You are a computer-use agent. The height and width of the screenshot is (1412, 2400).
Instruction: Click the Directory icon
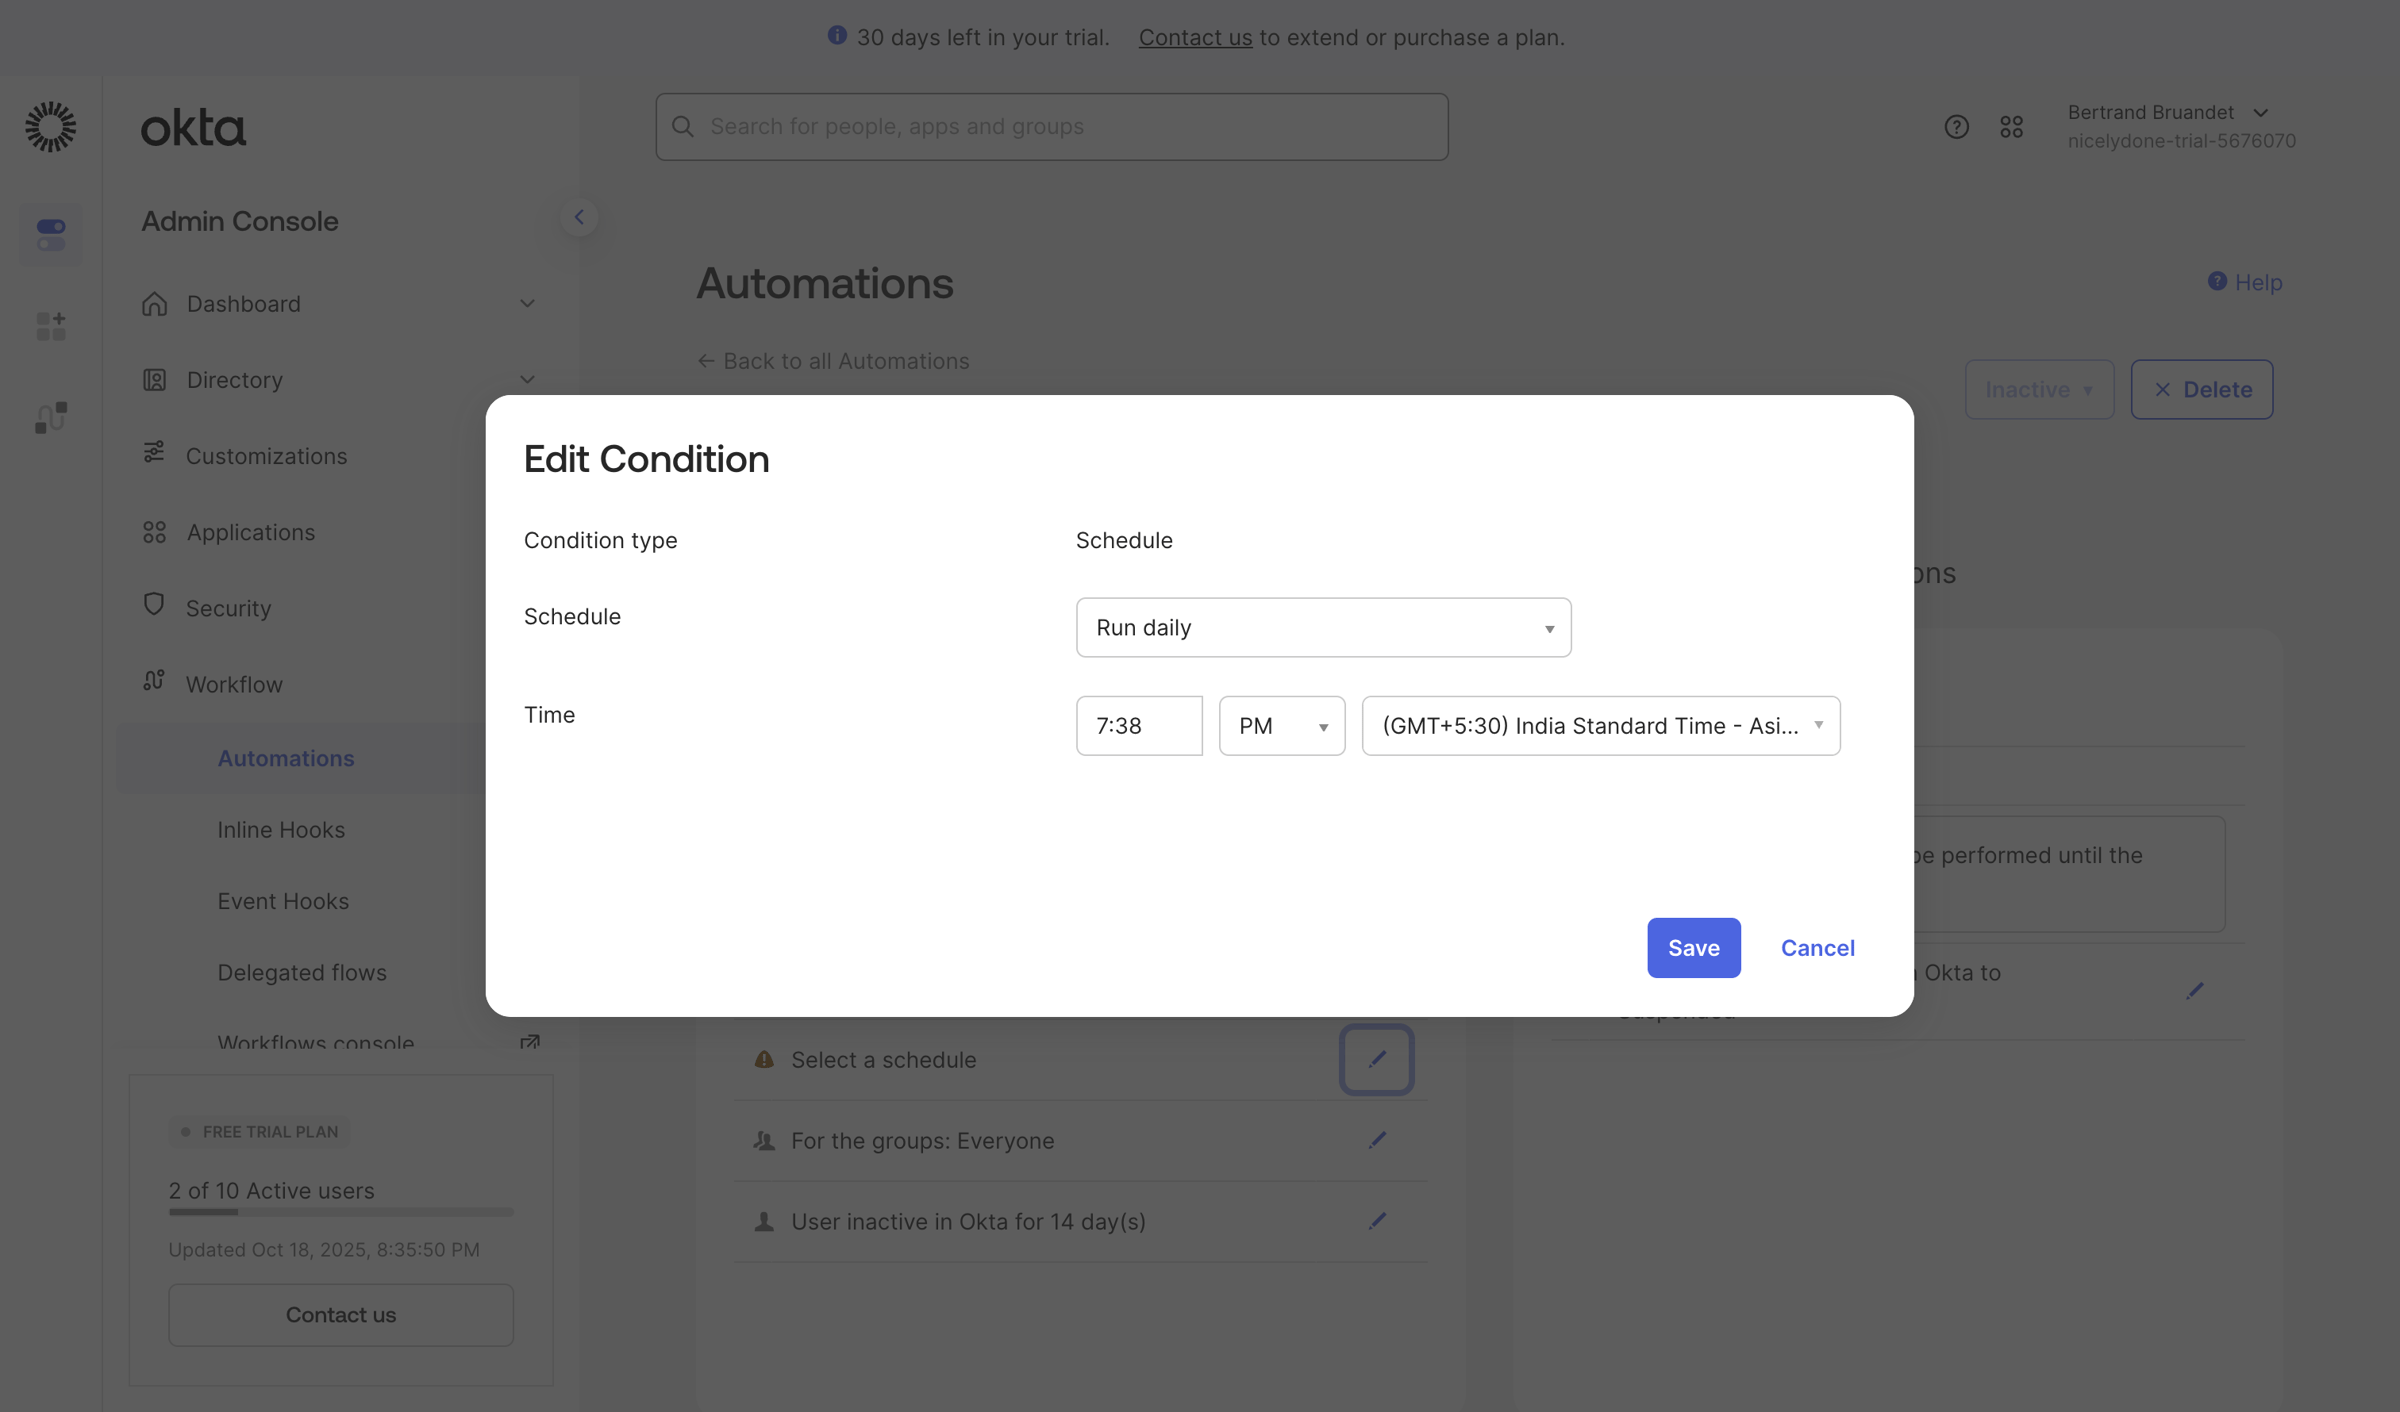point(154,379)
